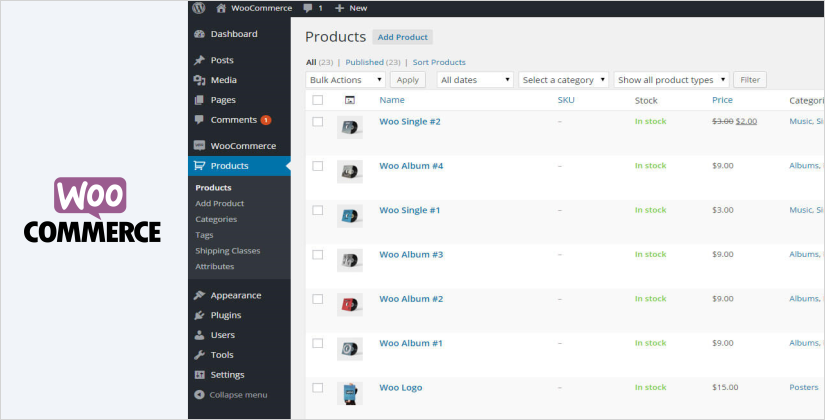Open the Woo Album #4 product thumbnail

pyautogui.click(x=349, y=171)
